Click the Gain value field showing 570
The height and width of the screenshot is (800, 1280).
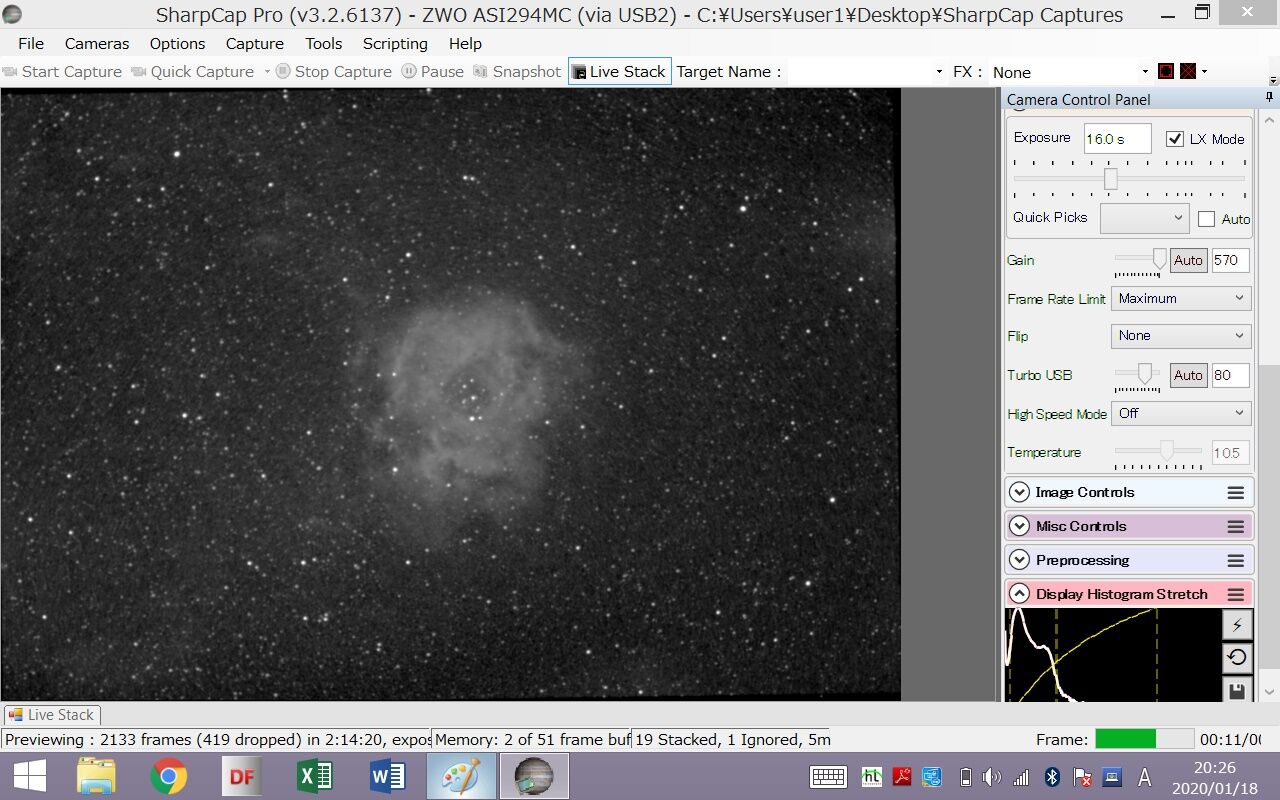pos(1230,260)
